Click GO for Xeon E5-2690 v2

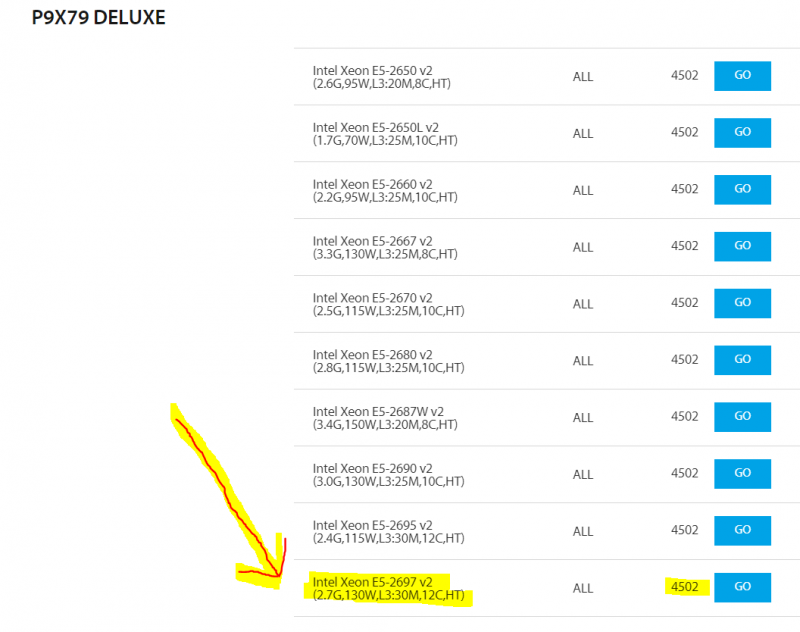point(742,474)
